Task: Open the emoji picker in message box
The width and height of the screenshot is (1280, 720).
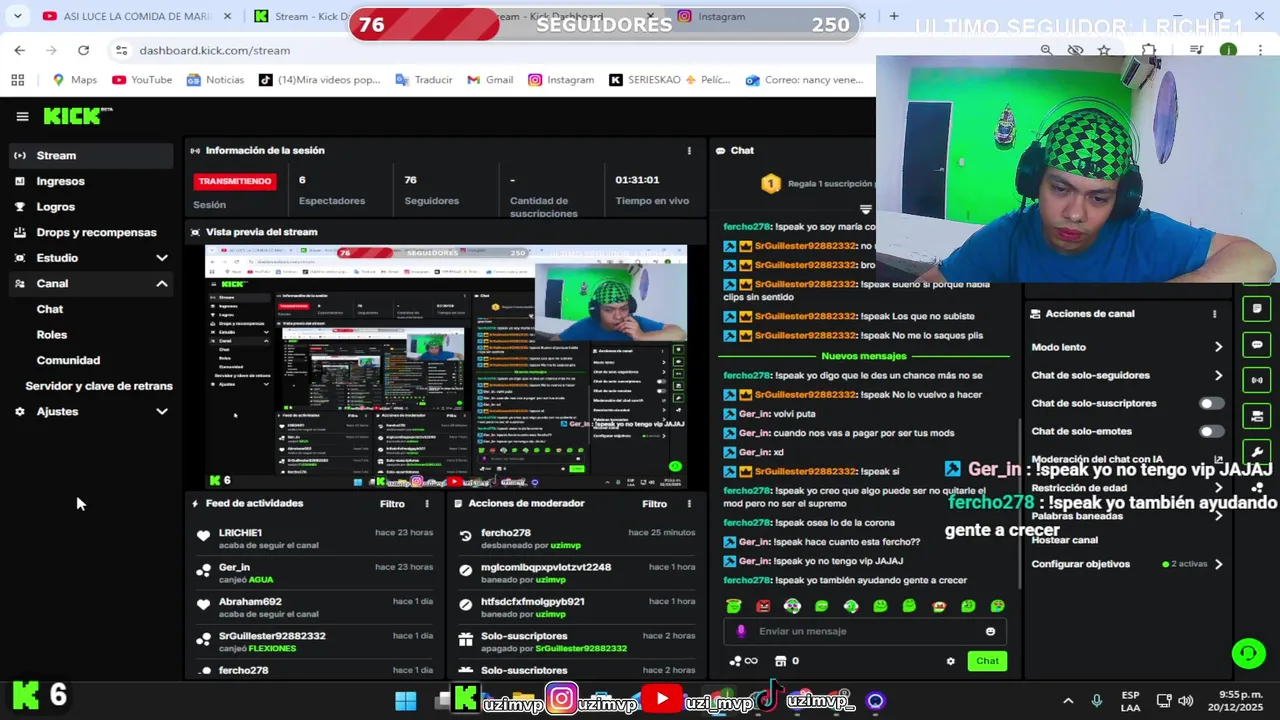Action: coord(991,631)
